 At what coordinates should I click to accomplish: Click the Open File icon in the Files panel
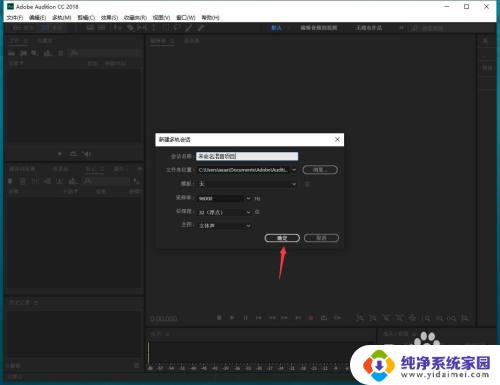[12, 53]
